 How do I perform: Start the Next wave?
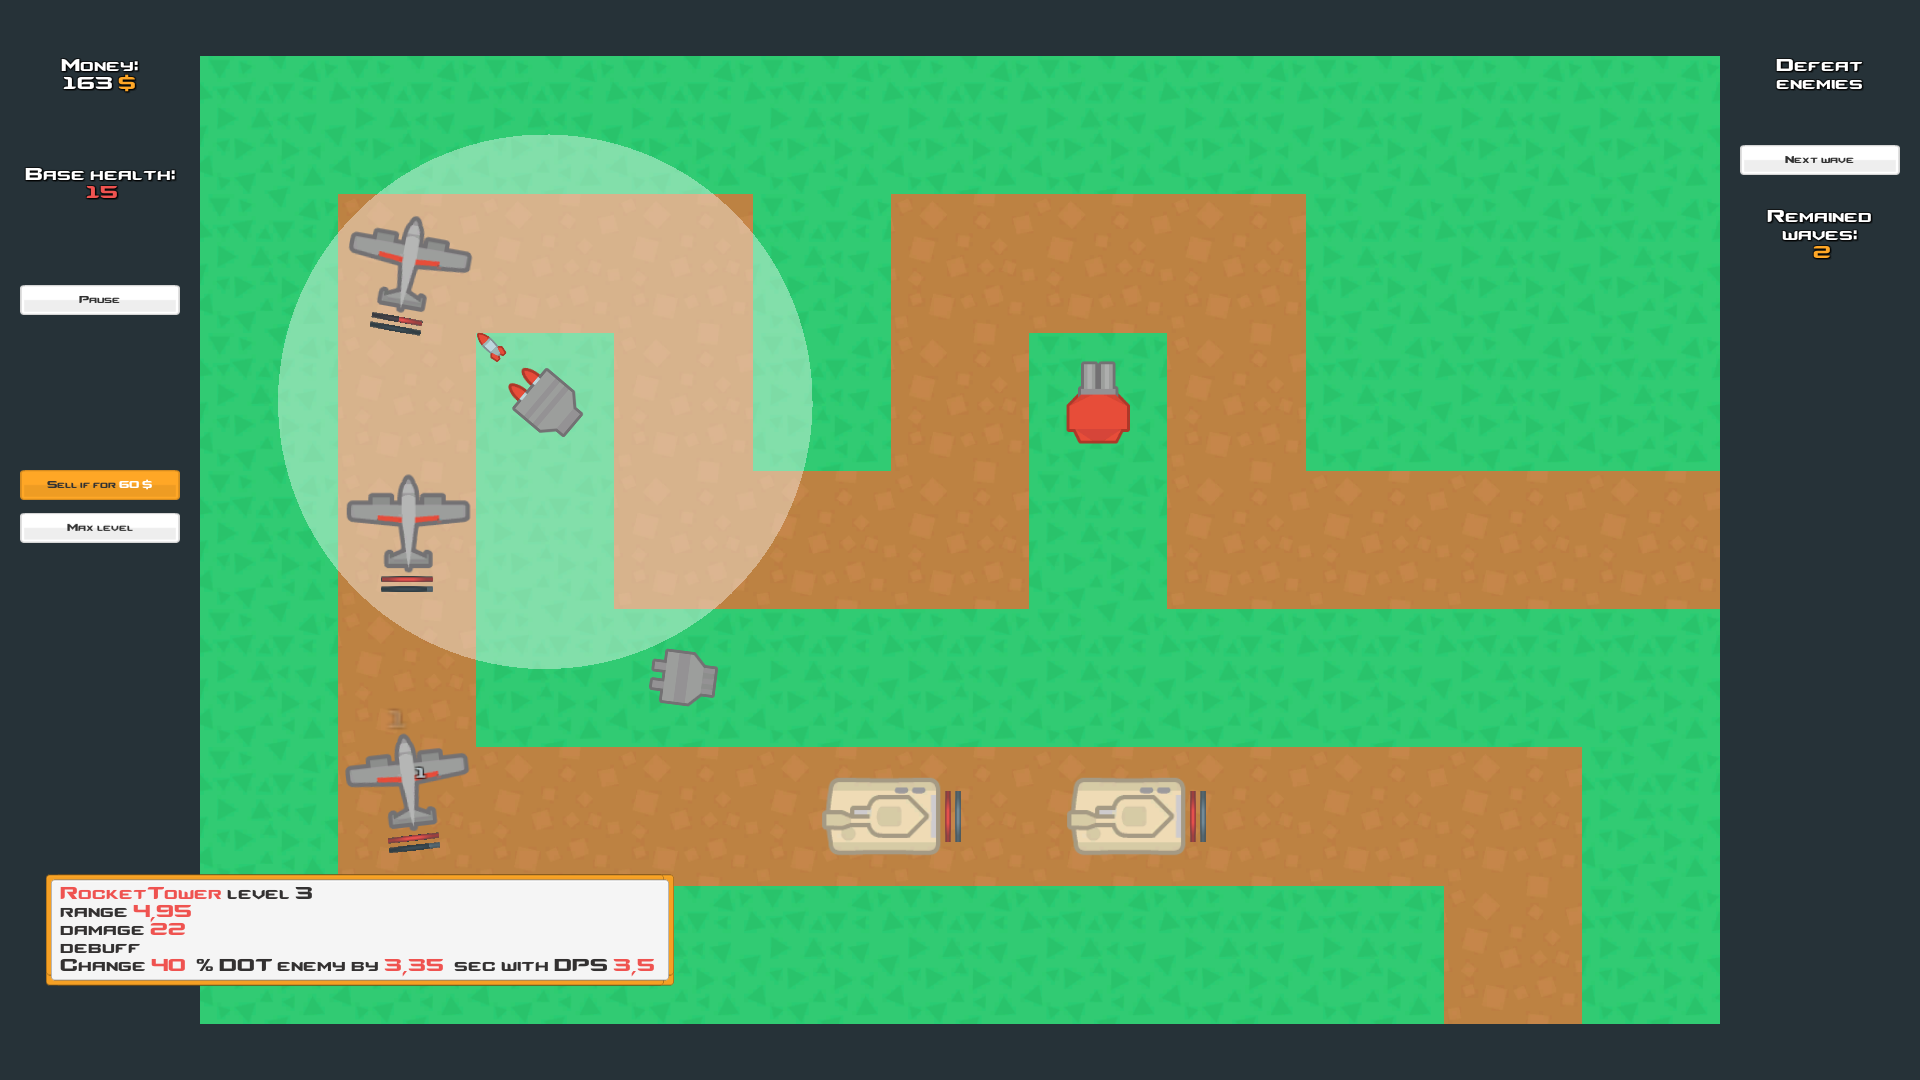tap(1819, 159)
